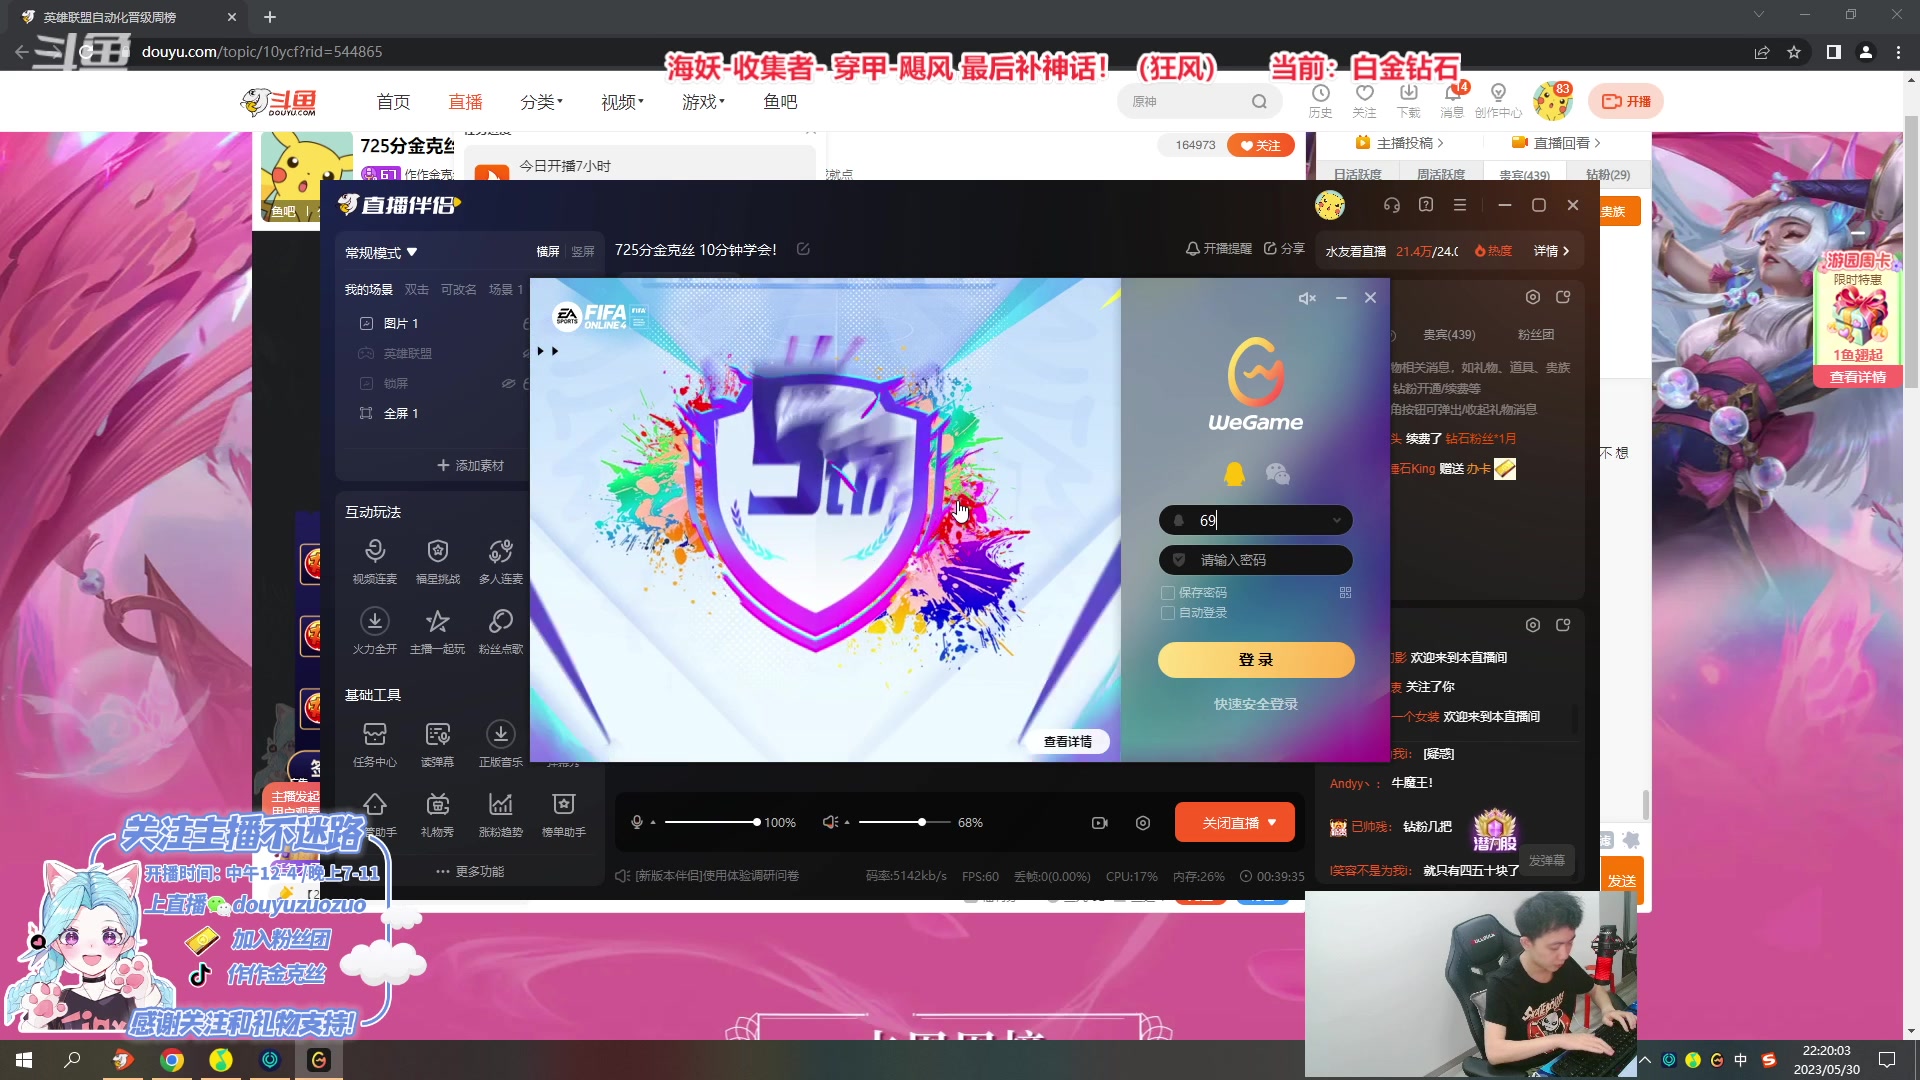Open 任务中心 task center
Image resolution: width=1920 pixels, height=1080 pixels.
click(x=375, y=744)
